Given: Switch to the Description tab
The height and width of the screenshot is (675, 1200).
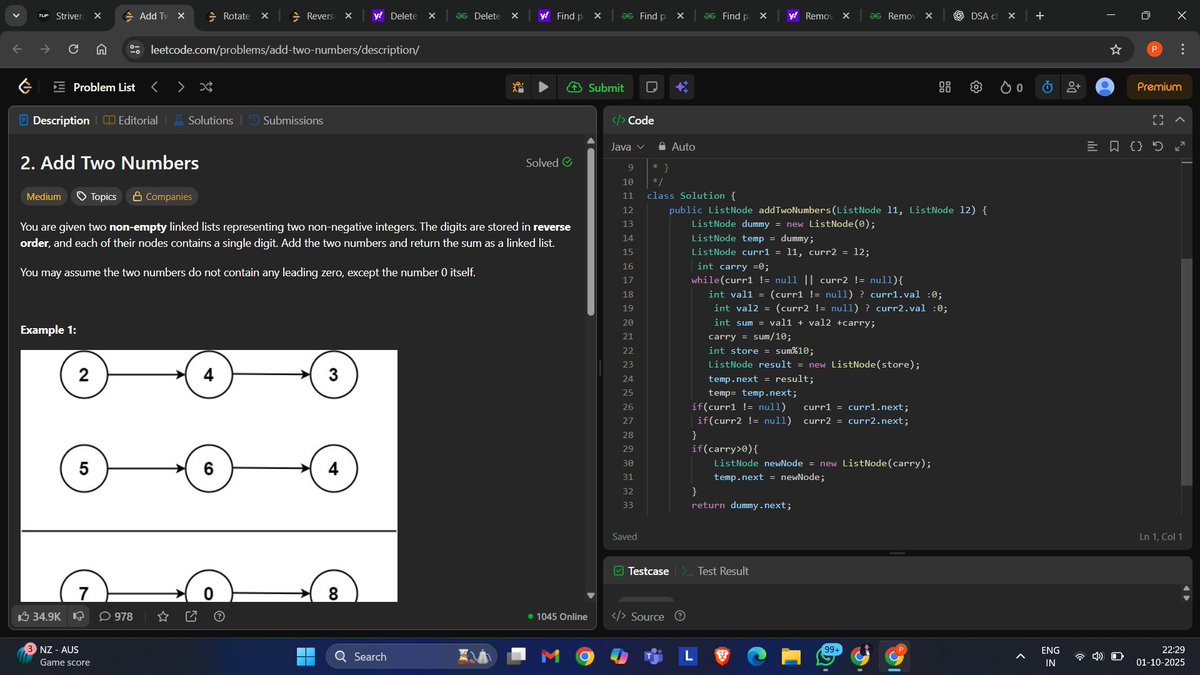Looking at the screenshot, I should [x=54, y=120].
